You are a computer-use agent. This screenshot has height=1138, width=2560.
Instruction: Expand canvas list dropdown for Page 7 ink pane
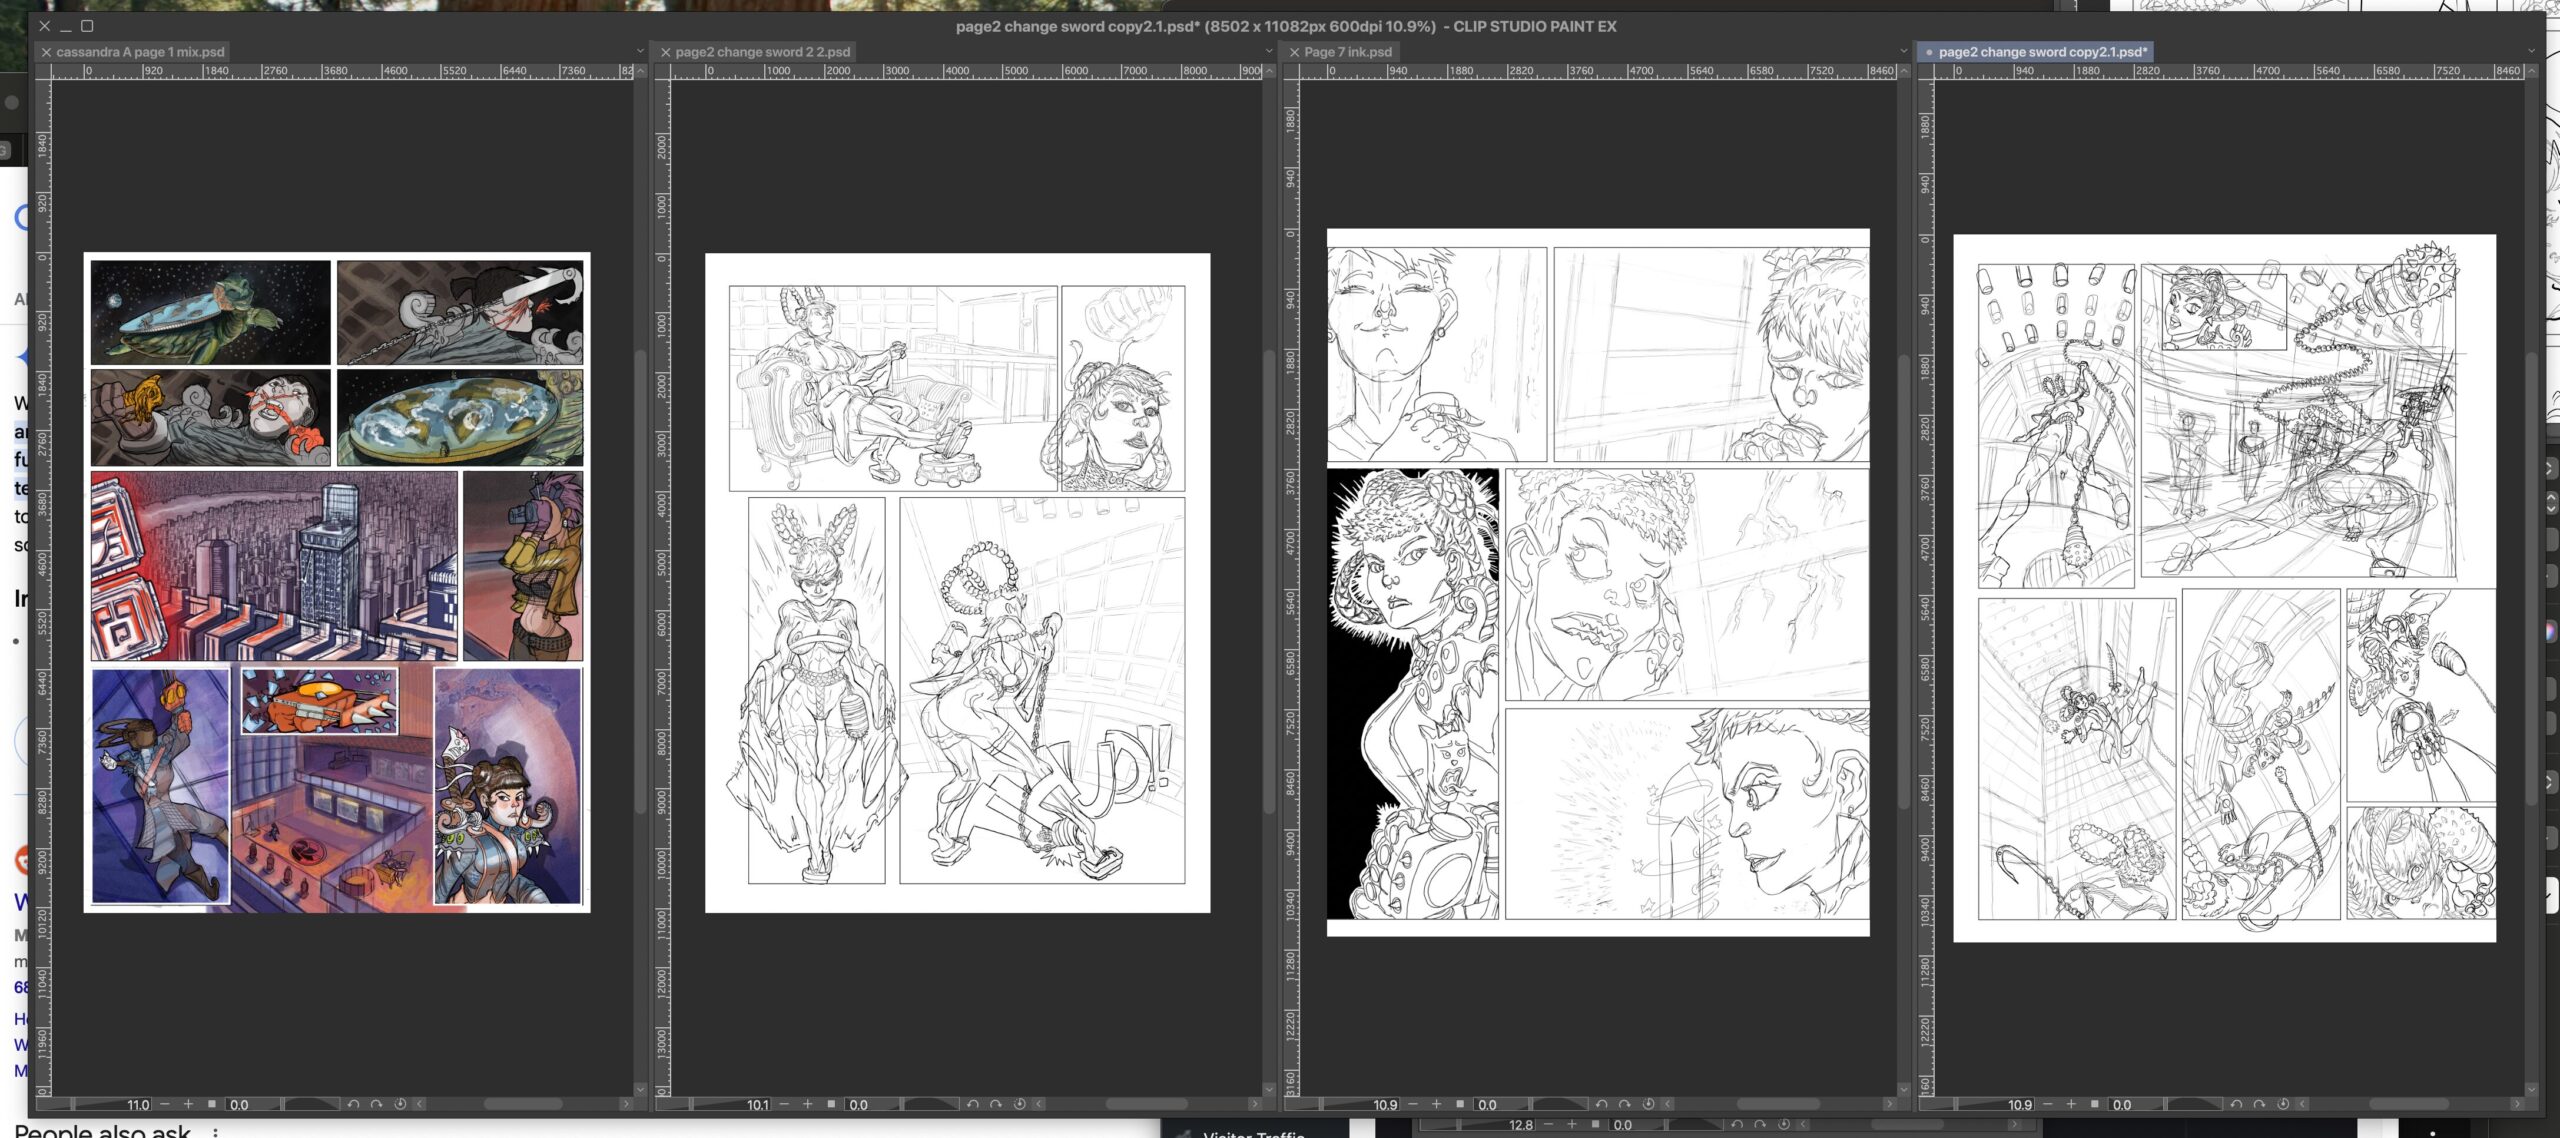1903,51
